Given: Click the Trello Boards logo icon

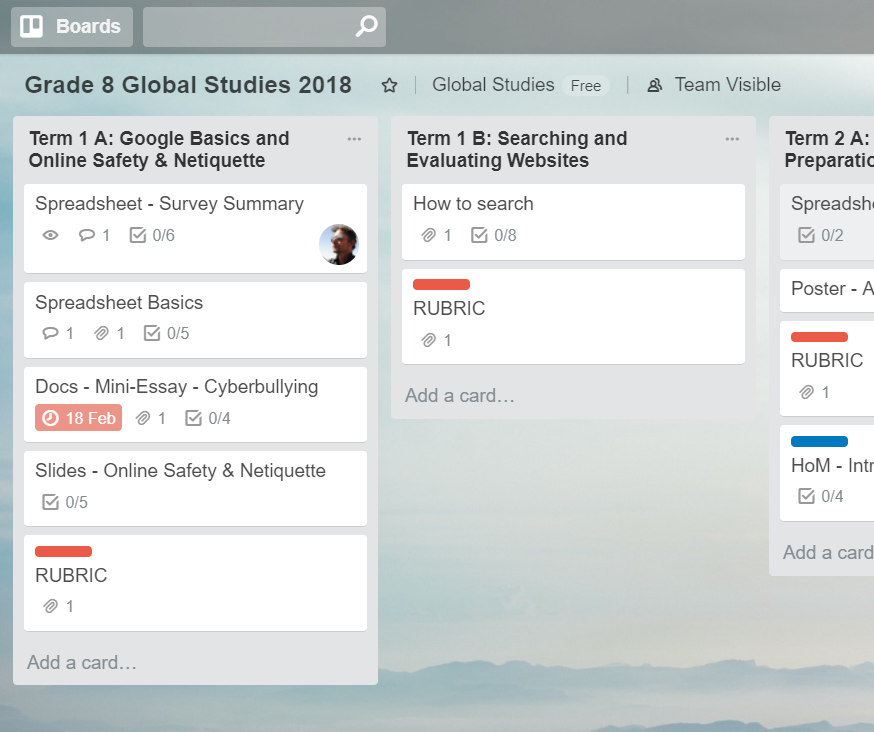Looking at the screenshot, I should tap(32, 26).
